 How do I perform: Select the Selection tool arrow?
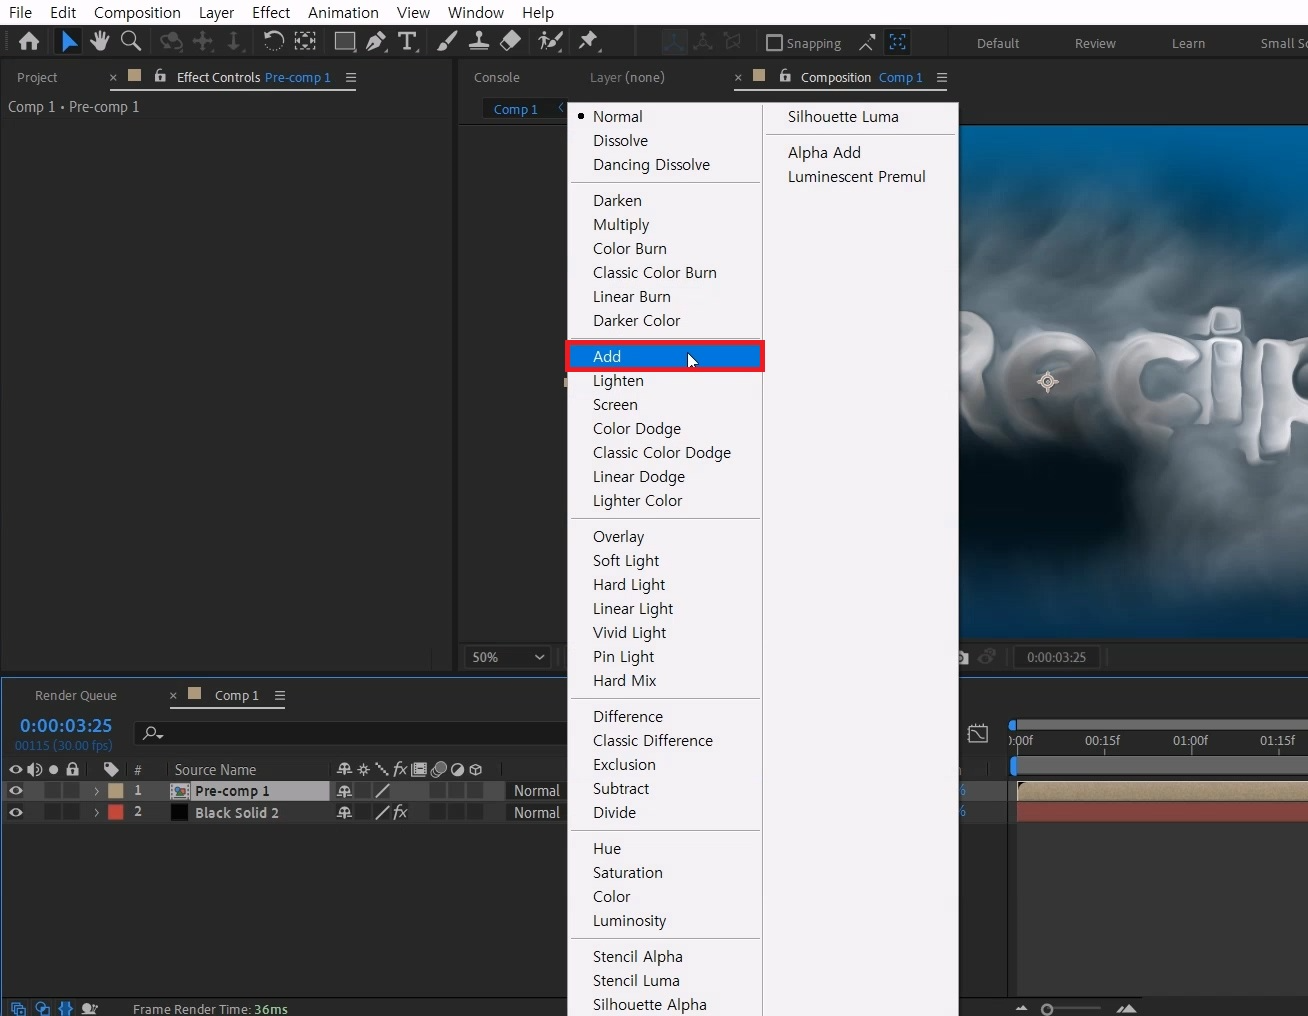(68, 41)
